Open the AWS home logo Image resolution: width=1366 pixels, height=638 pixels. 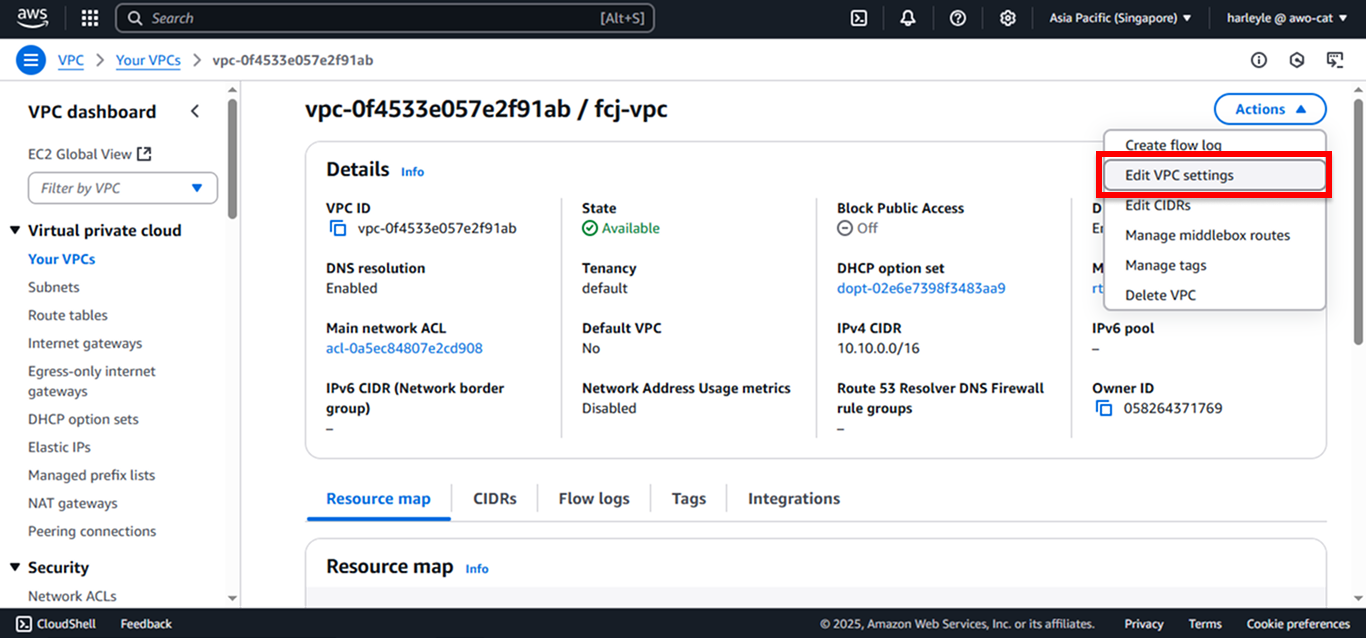coord(32,18)
